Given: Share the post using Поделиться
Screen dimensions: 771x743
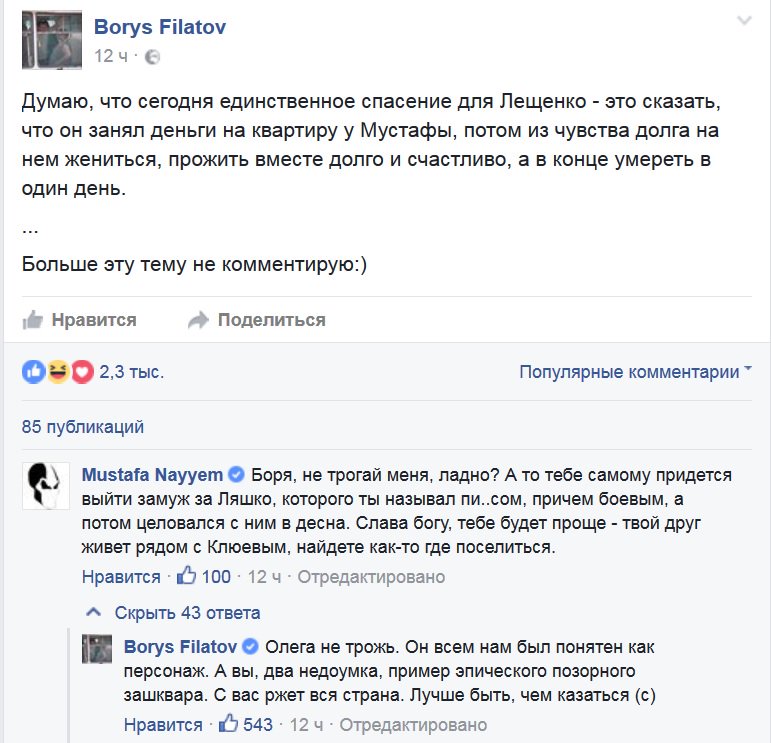Looking at the screenshot, I should pyautogui.click(x=271, y=320).
